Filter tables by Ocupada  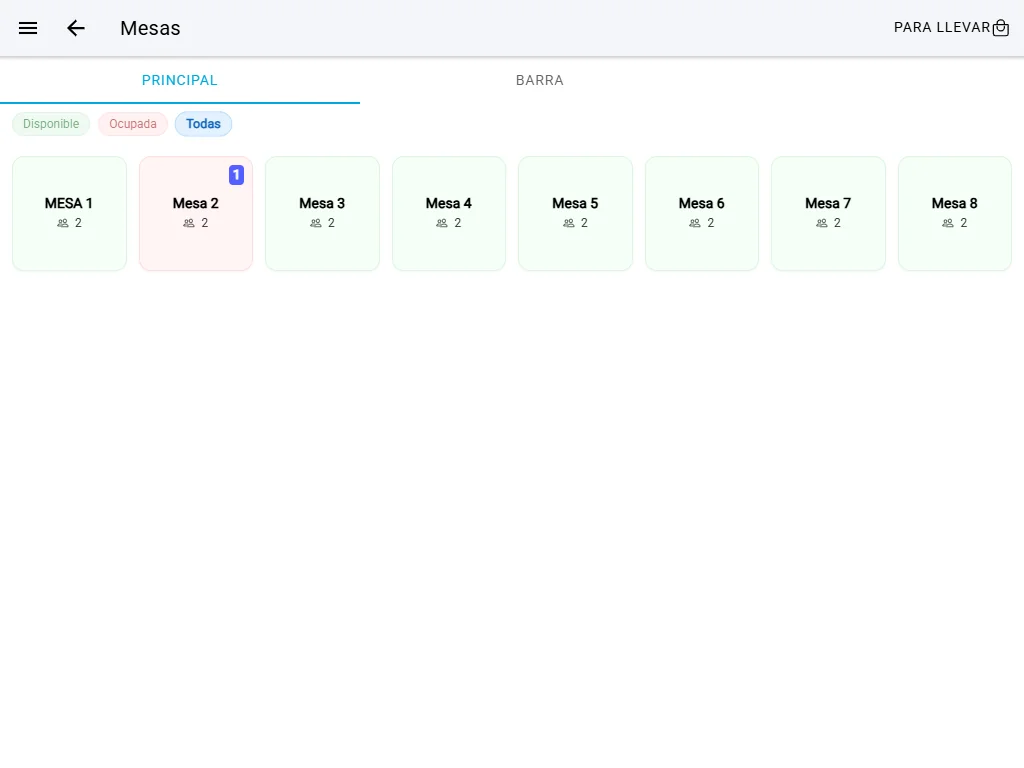coord(133,124)
